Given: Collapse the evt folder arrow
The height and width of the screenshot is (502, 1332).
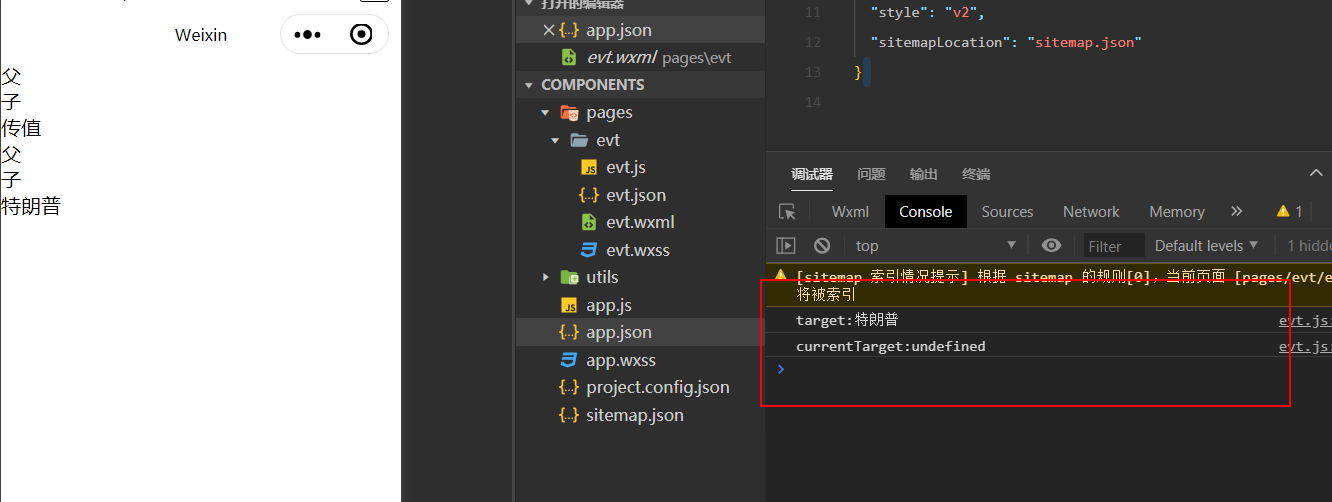Looking at the screenshot, I should (x=555, y=140).
